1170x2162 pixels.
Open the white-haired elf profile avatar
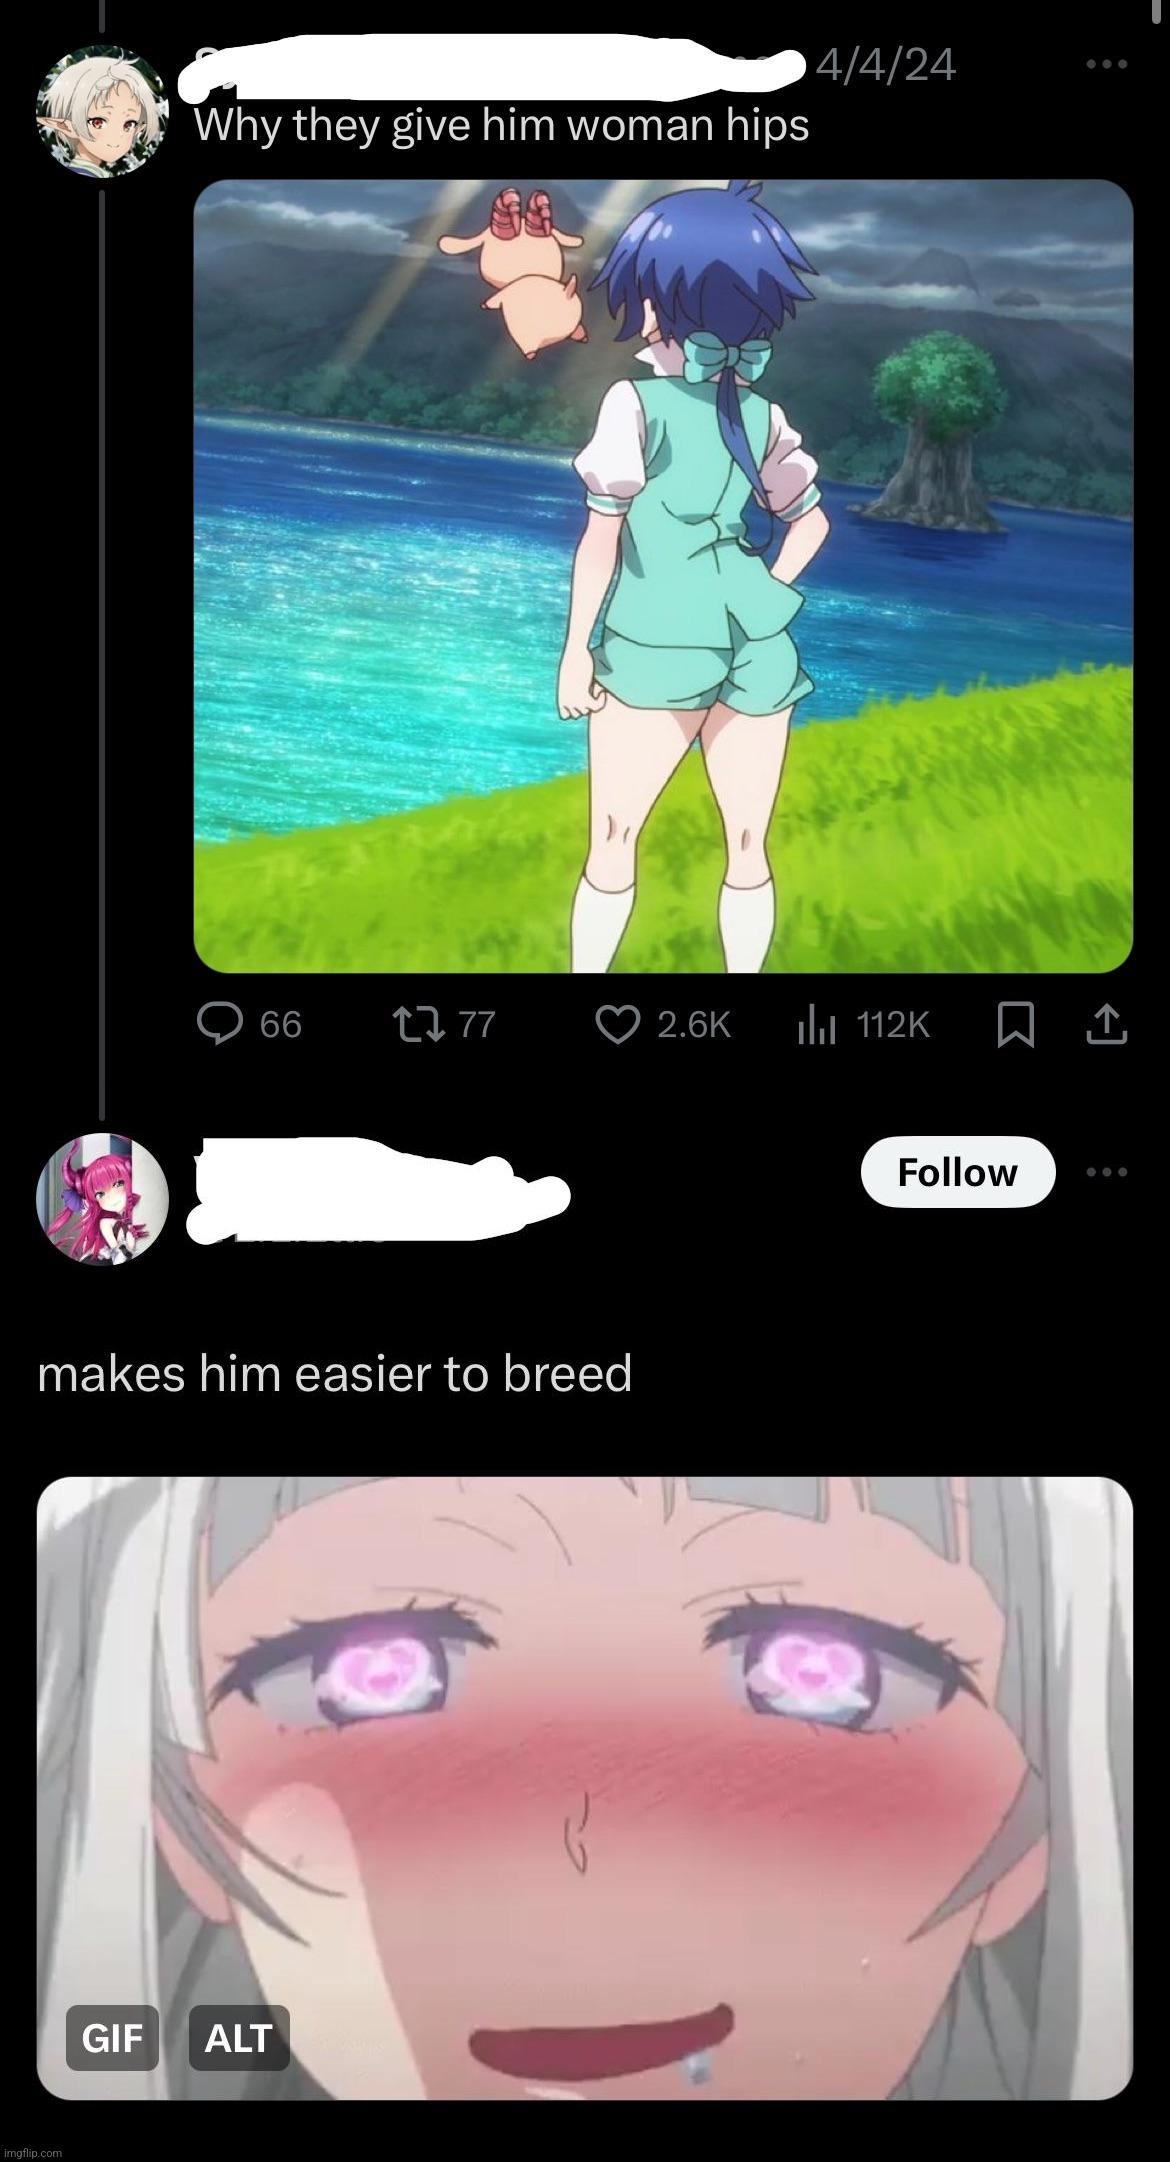coord(102,111)
